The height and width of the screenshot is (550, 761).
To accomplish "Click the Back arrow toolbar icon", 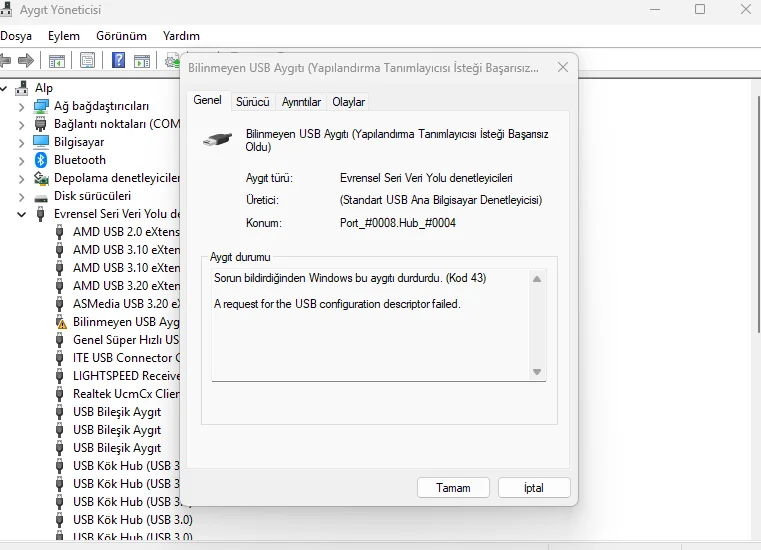I will tap(5, 61).
